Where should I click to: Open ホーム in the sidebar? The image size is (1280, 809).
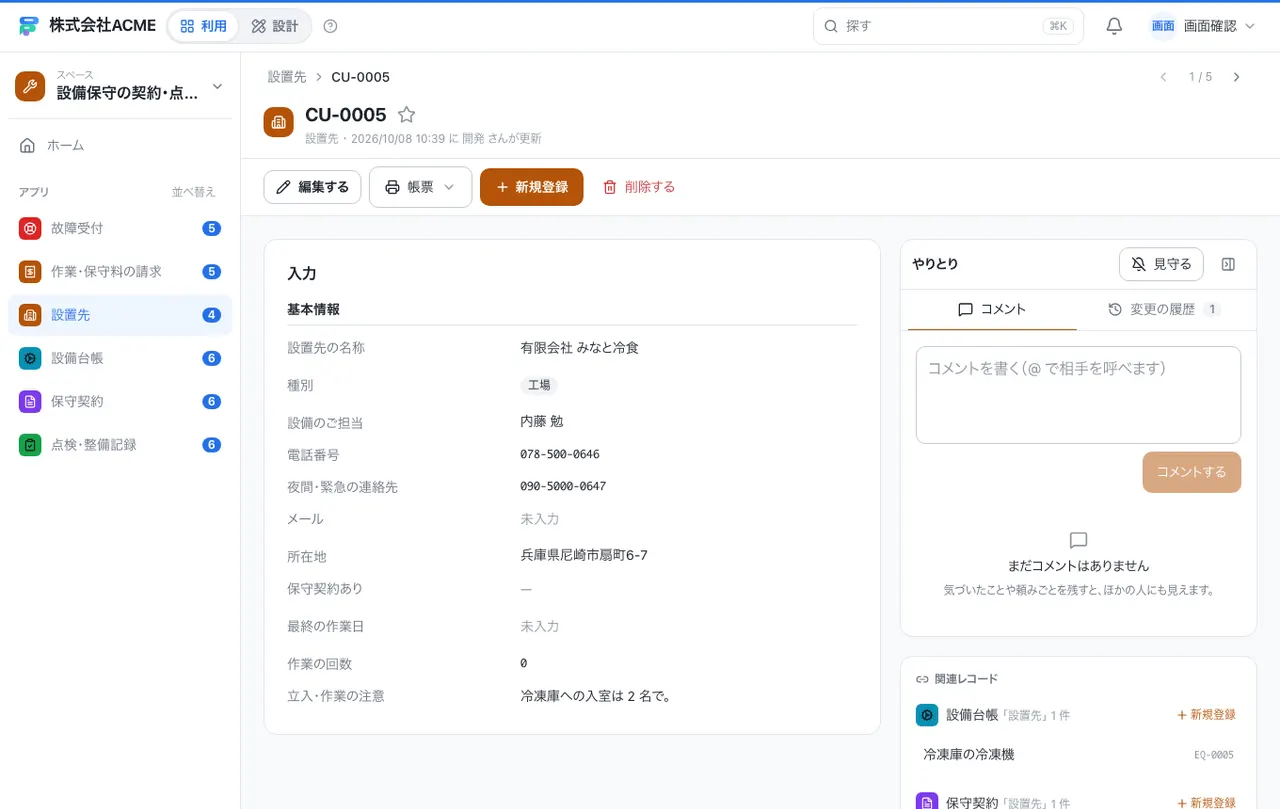pyautogui.click(x=120, y=146)
